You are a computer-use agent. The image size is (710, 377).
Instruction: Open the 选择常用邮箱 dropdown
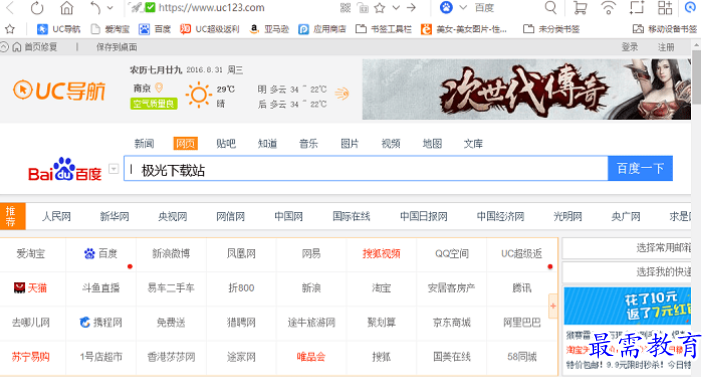627,248
